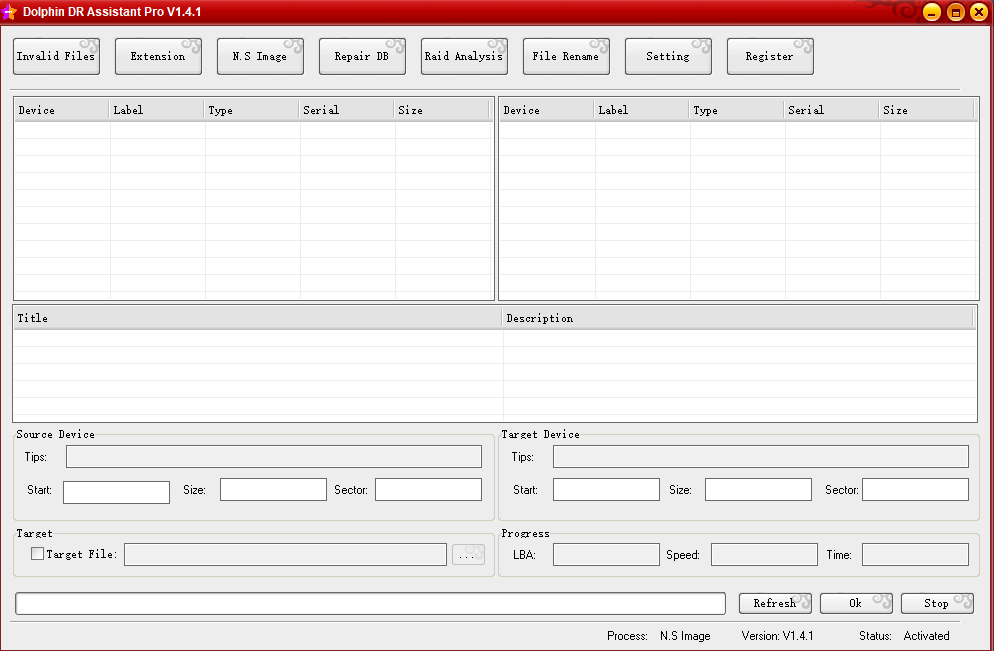The height and width of the screenshot is (651, 994).
Task: Click the bottom progress bar
Action: coord(370,603)
